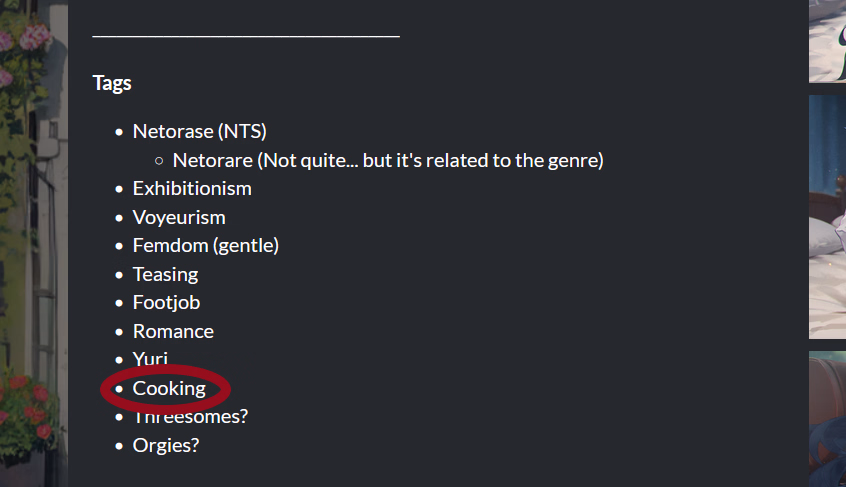Click the hollow bullet before Netorare
Image resolution: width=846 pixels, height=487 pixels.
pos(159,161)
